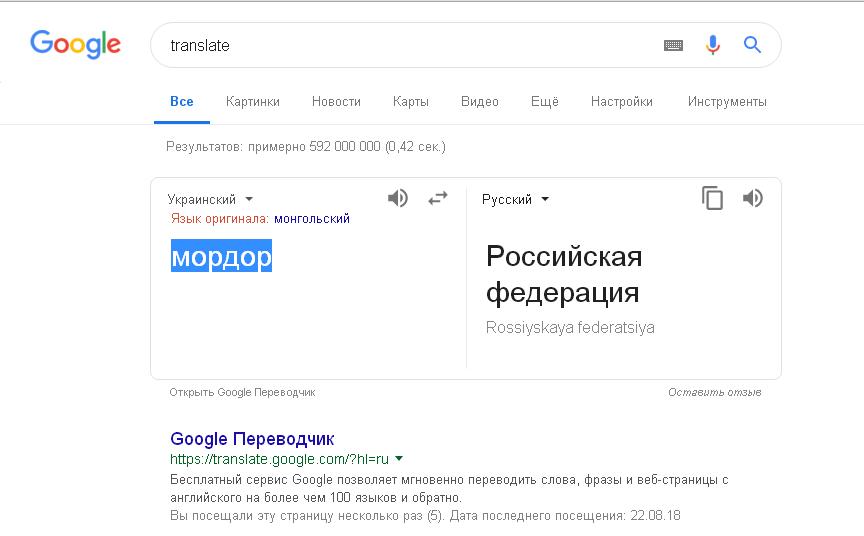Click the монгольский detected language link
This screenshot has height=536, width=864.
[312, 218]
